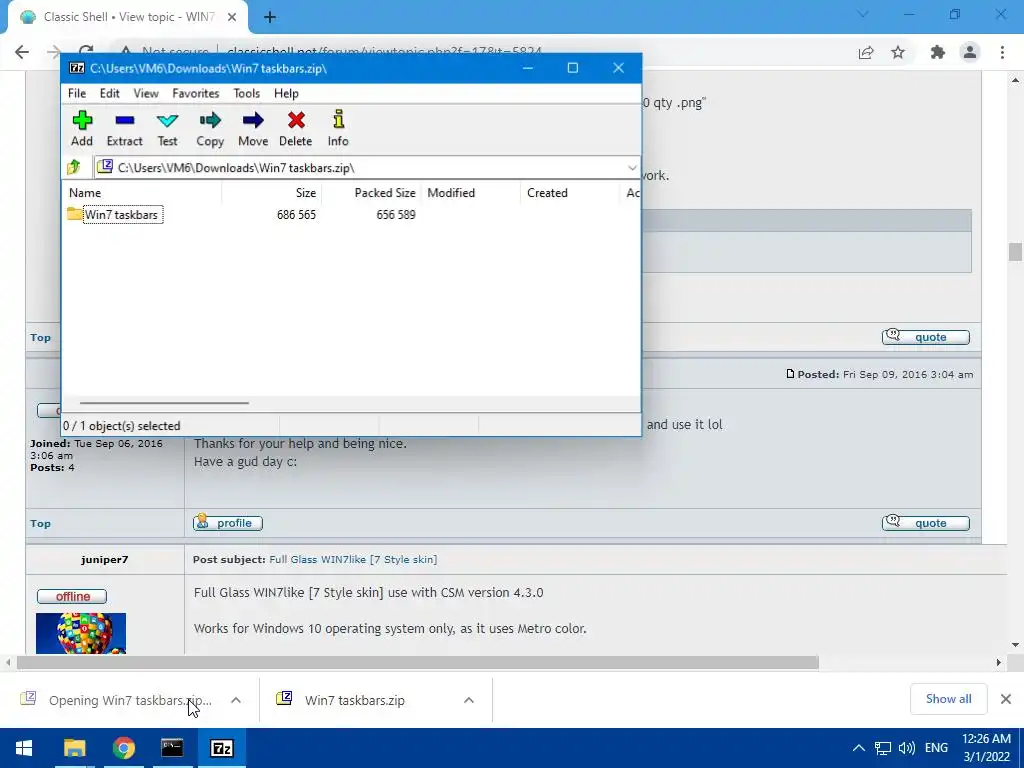Switch the ENG input language

[936, 748]
